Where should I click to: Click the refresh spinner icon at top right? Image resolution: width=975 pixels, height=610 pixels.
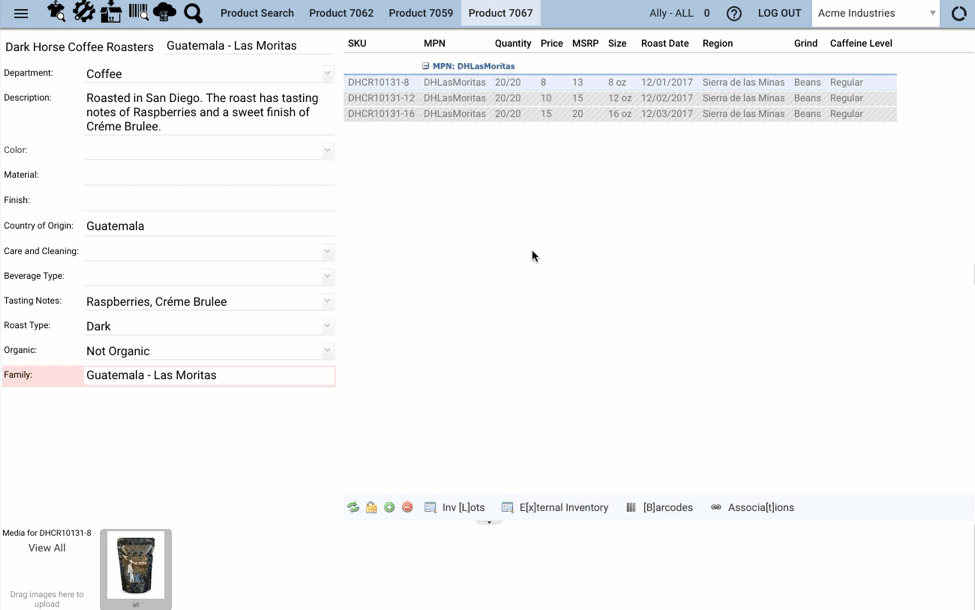pyautogui.click(x=959, y=13)
